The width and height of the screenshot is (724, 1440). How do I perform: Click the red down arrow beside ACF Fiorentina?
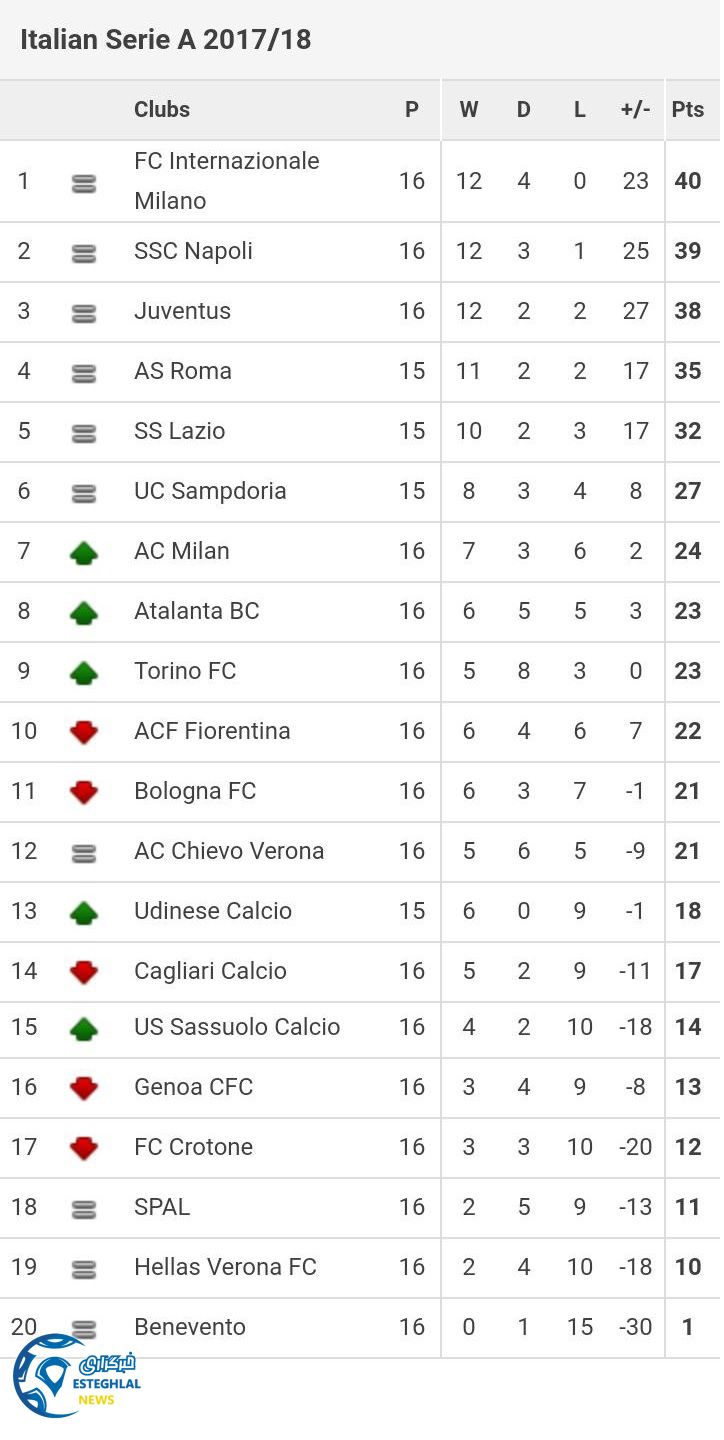(84, 732)
